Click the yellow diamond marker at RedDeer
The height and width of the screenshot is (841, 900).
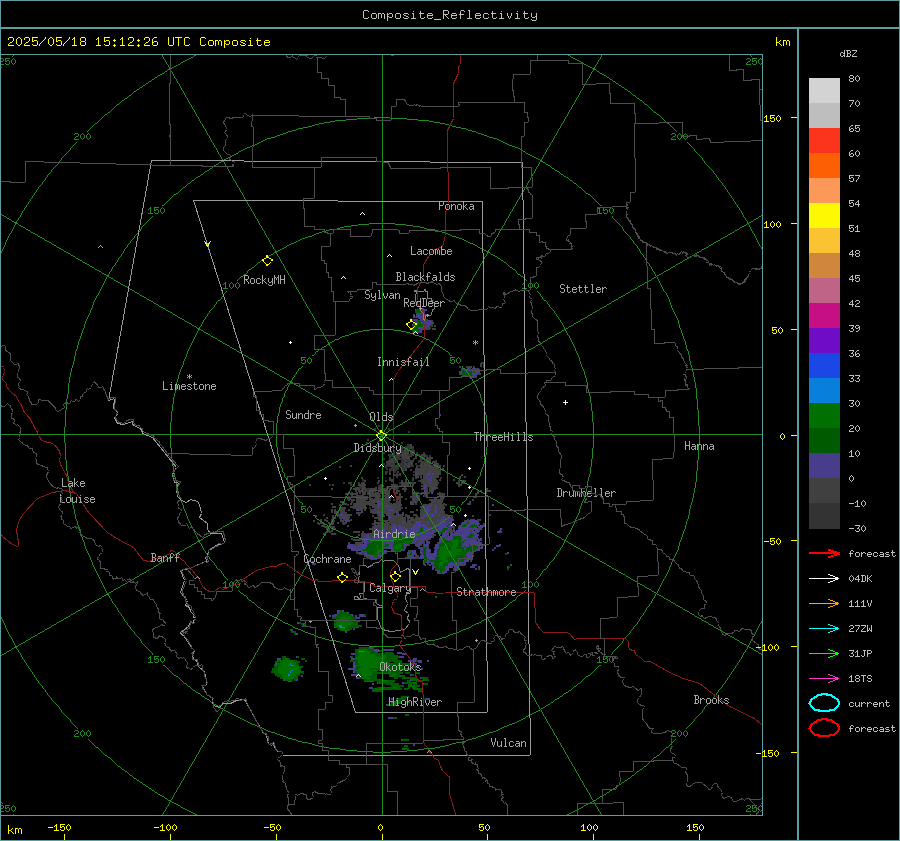(x=411, y=325)
